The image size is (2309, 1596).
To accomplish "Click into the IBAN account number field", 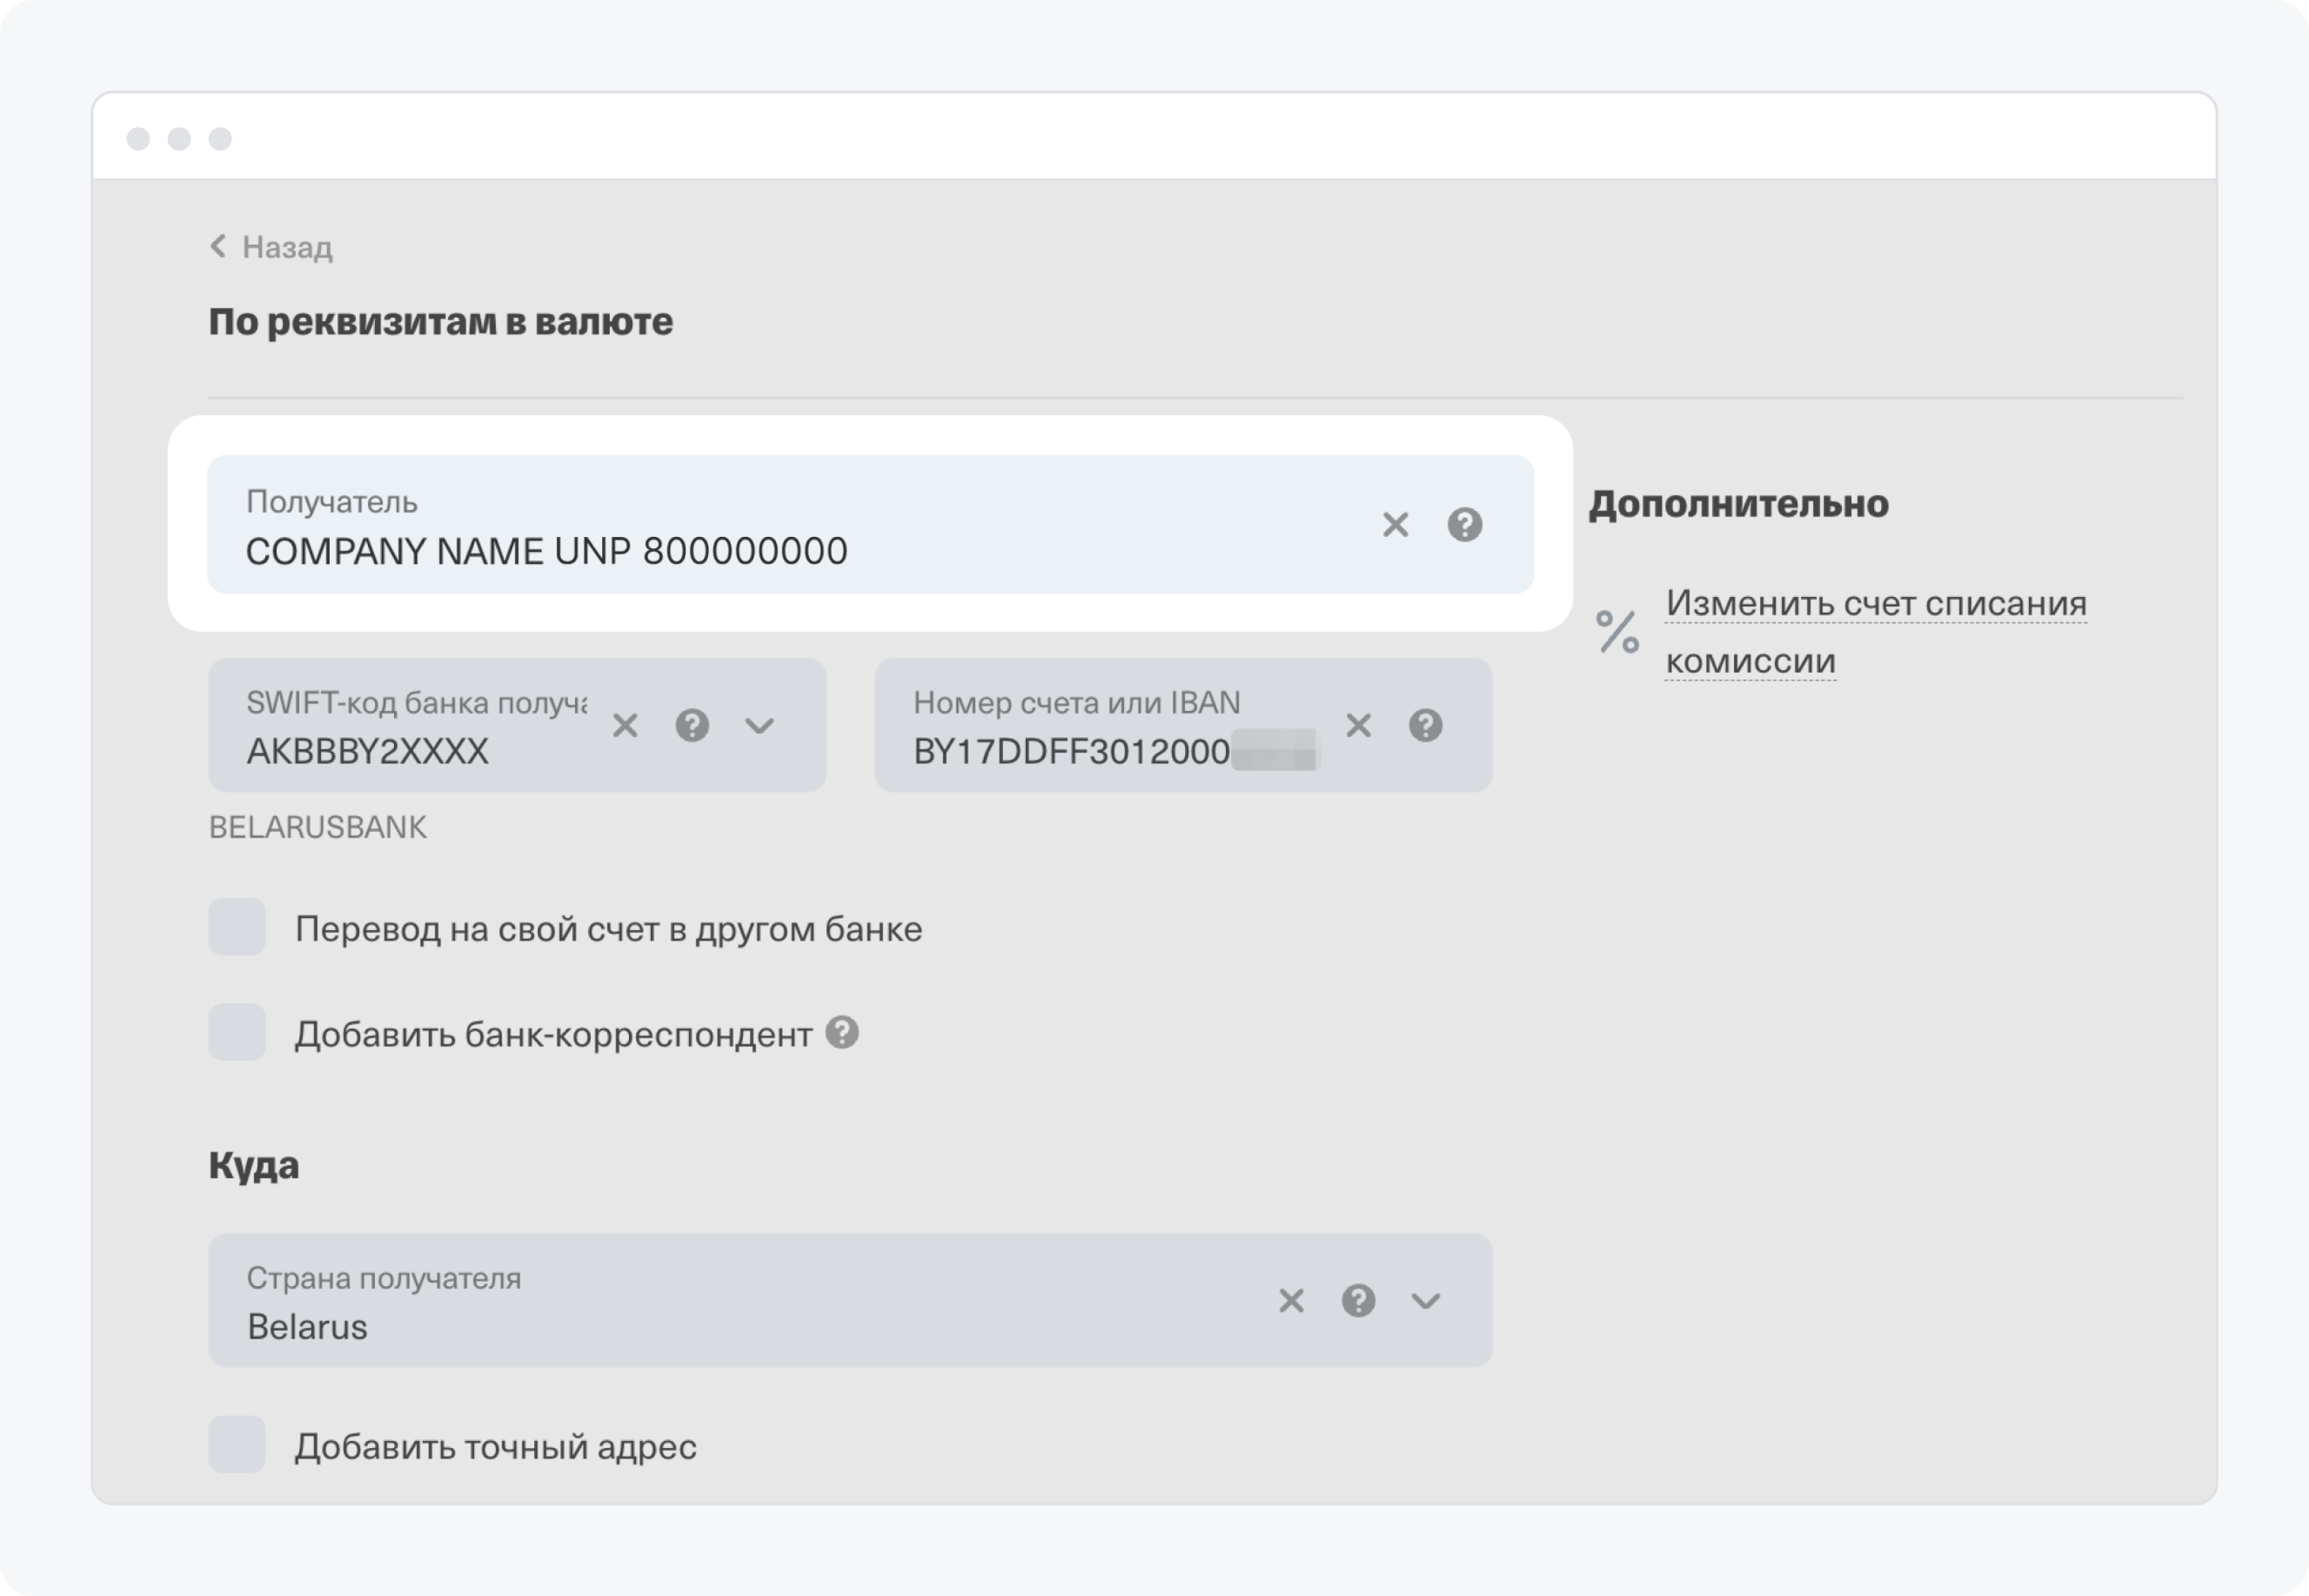I will (x=1070, y=751).
